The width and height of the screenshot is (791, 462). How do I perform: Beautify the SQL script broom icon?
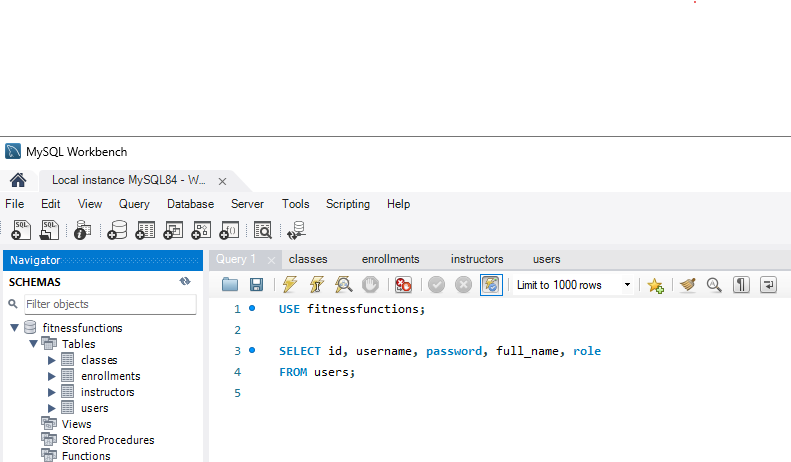688,285
